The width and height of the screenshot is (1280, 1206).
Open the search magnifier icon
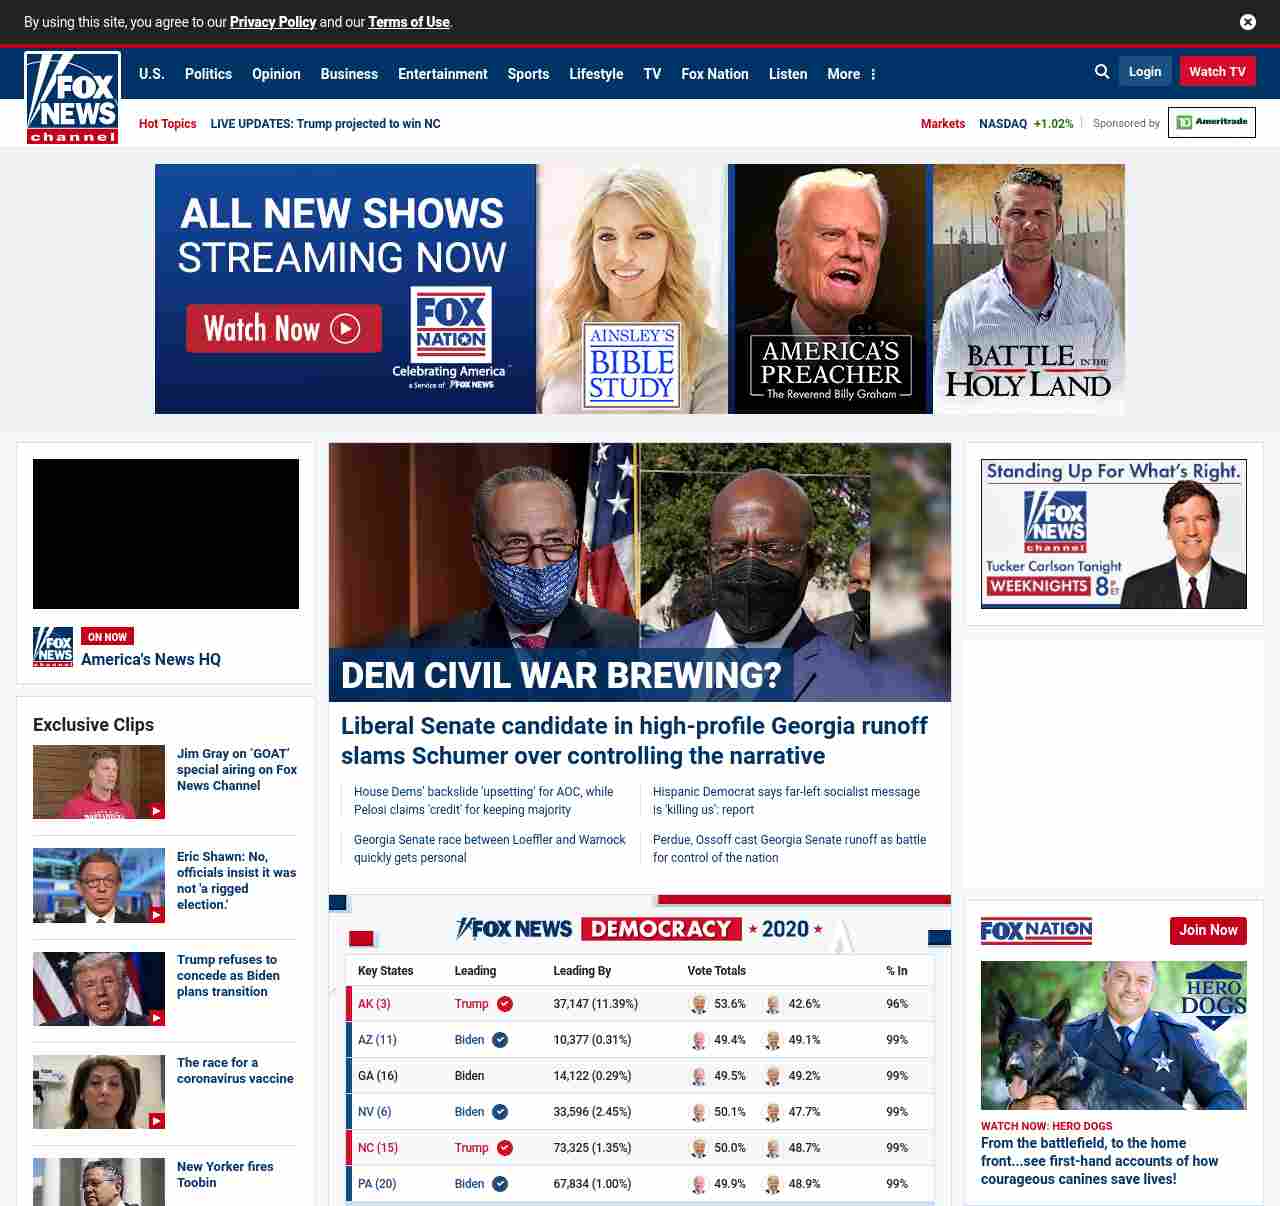click(1102, 72)
